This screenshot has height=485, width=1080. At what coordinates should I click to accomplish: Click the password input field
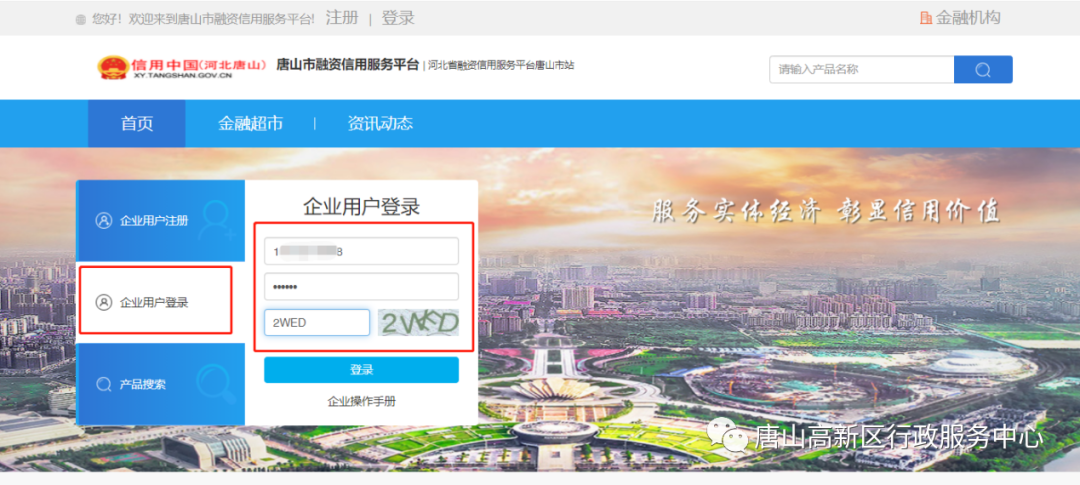(361, 287)
